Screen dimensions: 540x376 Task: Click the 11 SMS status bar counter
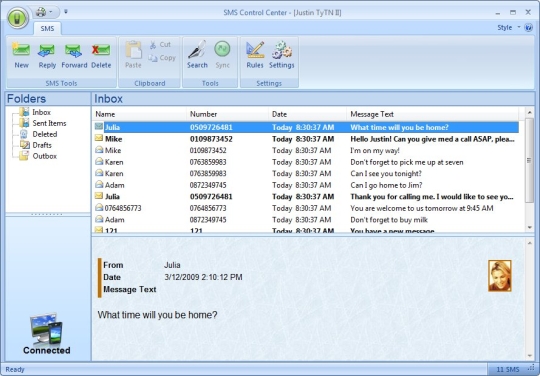pyautogui.click(x=508, y=369)
